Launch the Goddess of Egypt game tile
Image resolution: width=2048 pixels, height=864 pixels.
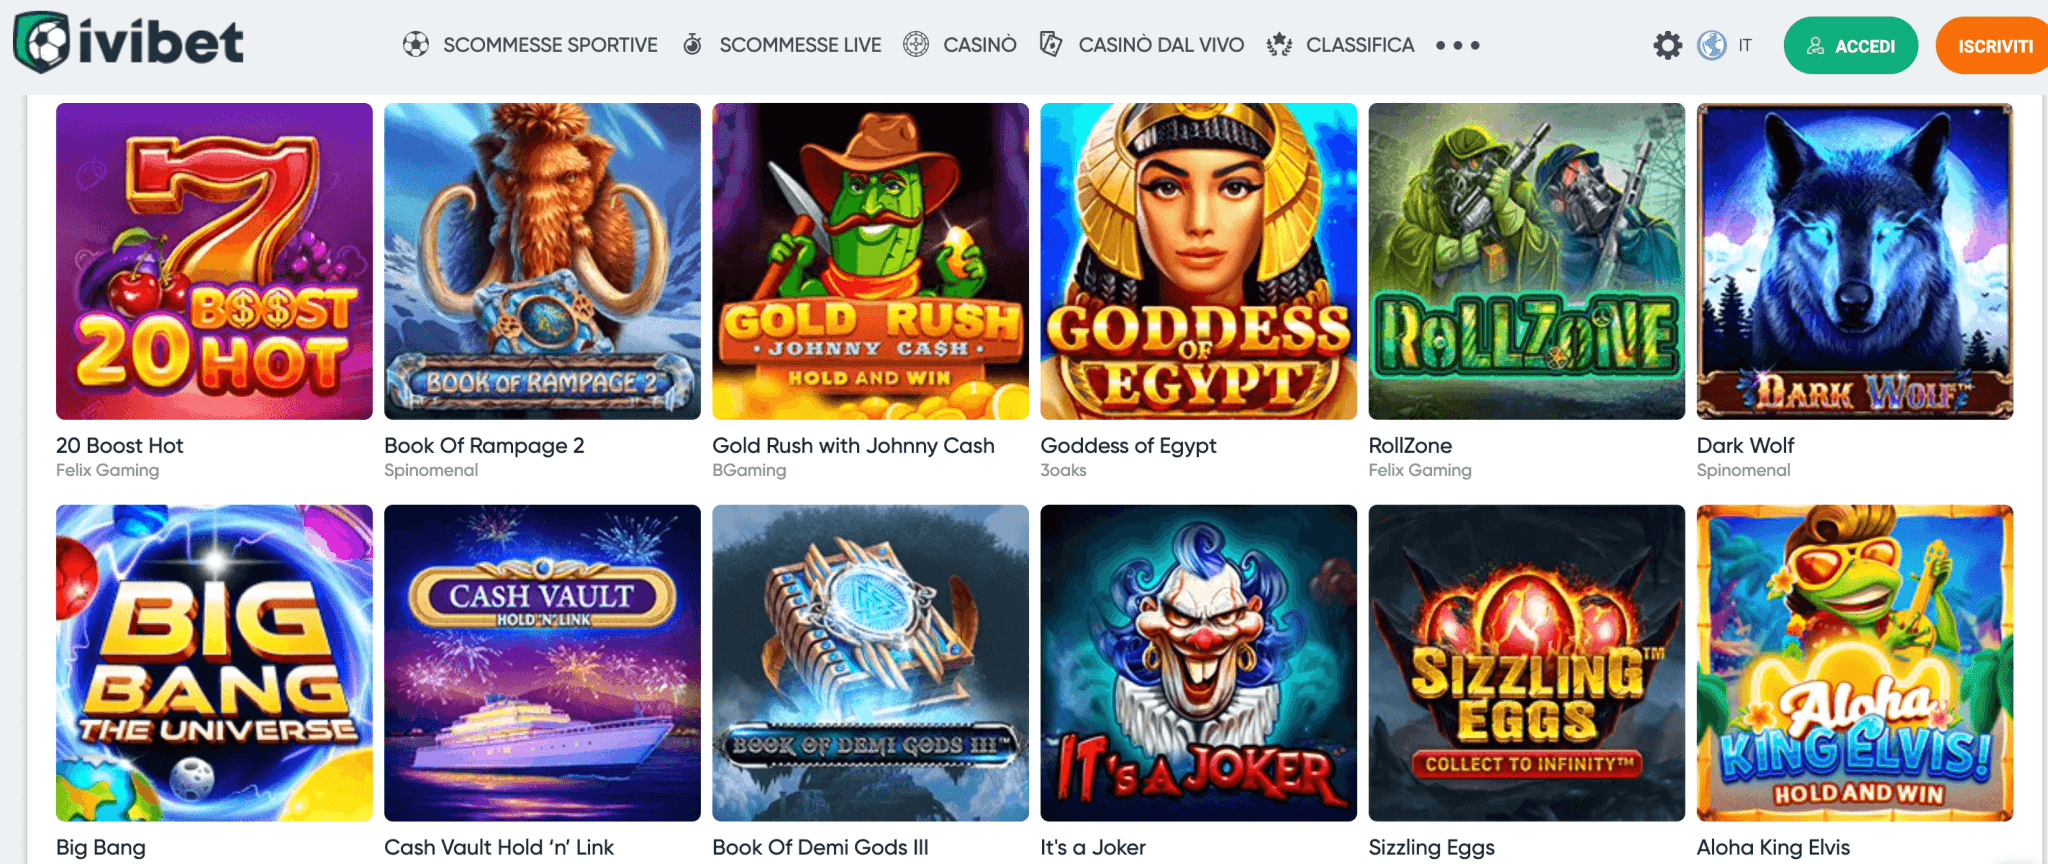1198,261
